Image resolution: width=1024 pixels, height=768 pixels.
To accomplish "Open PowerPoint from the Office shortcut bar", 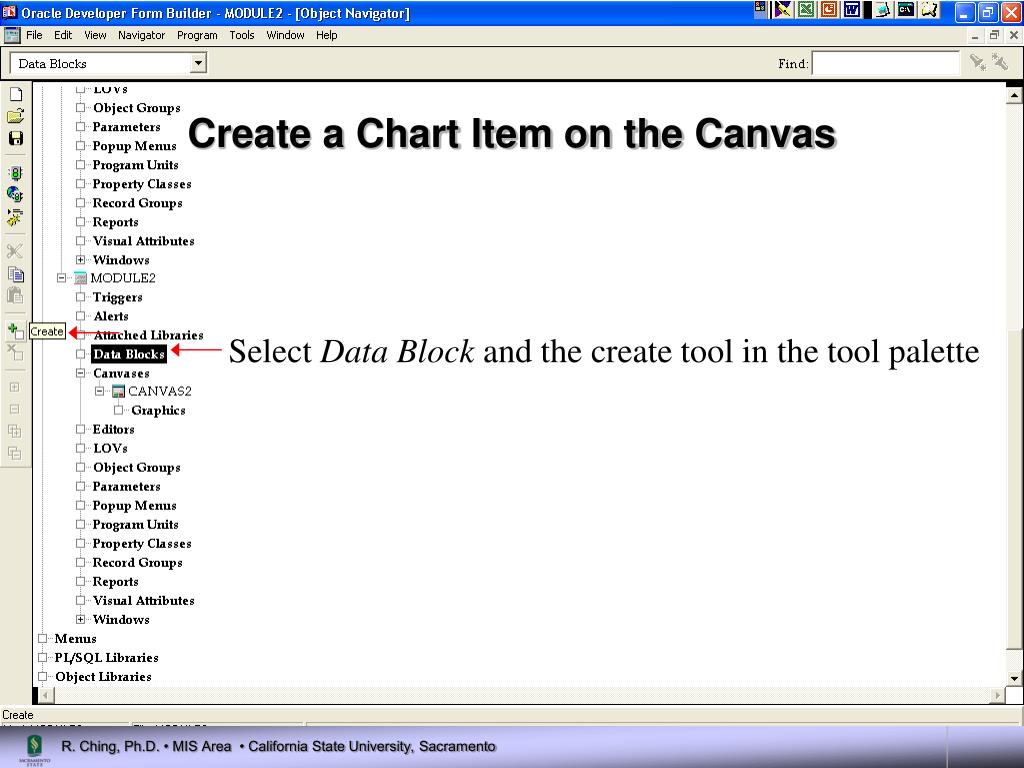I will click(829, 10).
